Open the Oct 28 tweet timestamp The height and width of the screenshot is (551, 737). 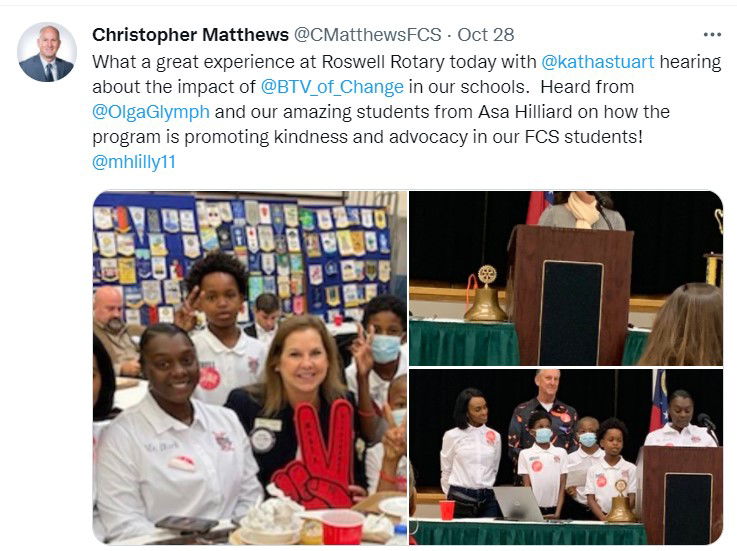pos(486,35)
